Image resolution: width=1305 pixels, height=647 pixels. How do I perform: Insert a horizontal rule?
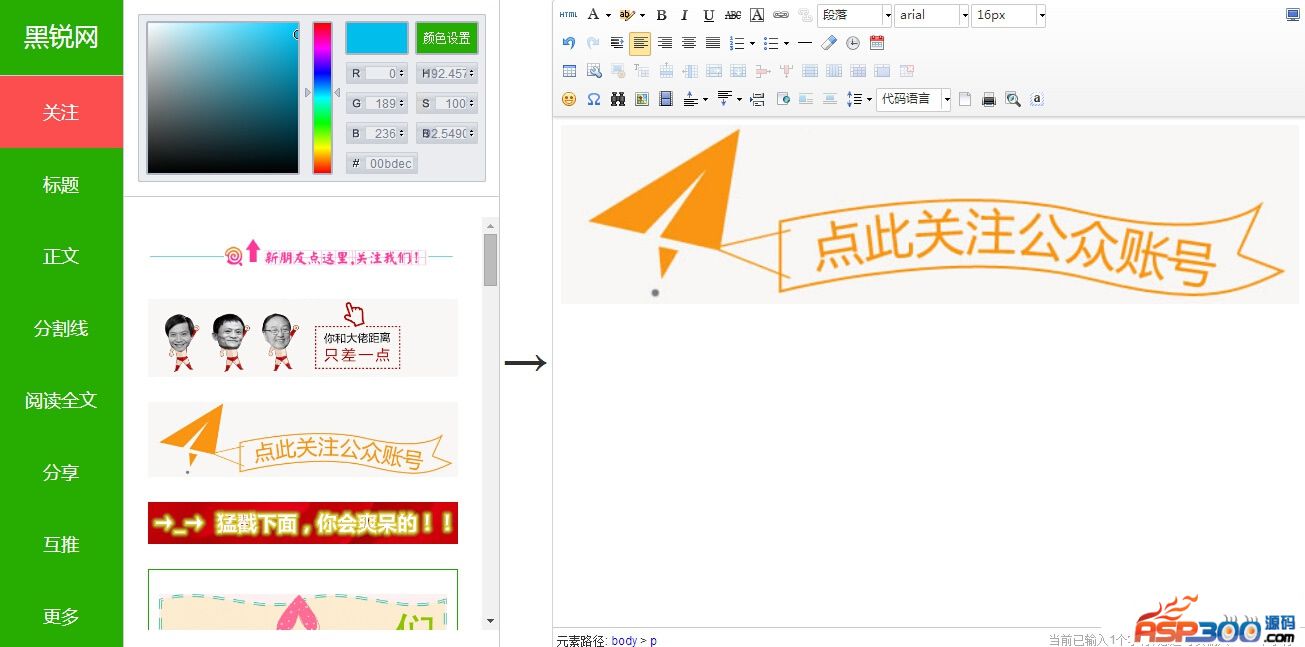pos(805,43)
